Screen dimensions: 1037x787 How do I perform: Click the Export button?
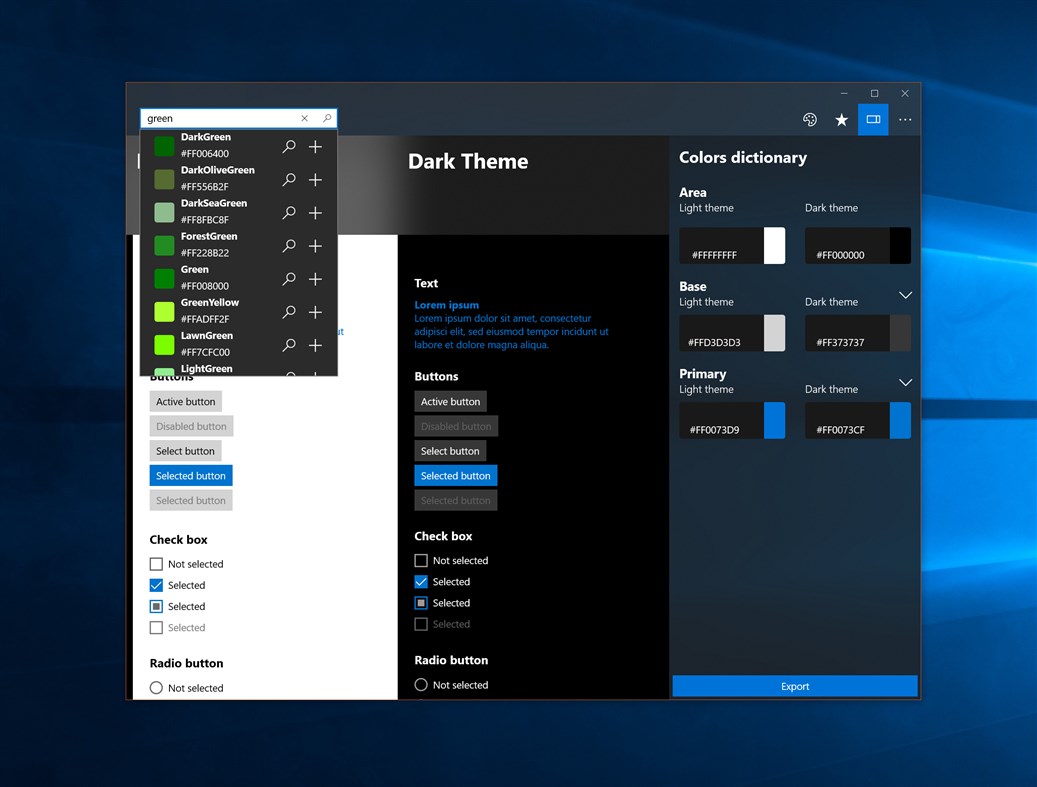coord(795,686)
